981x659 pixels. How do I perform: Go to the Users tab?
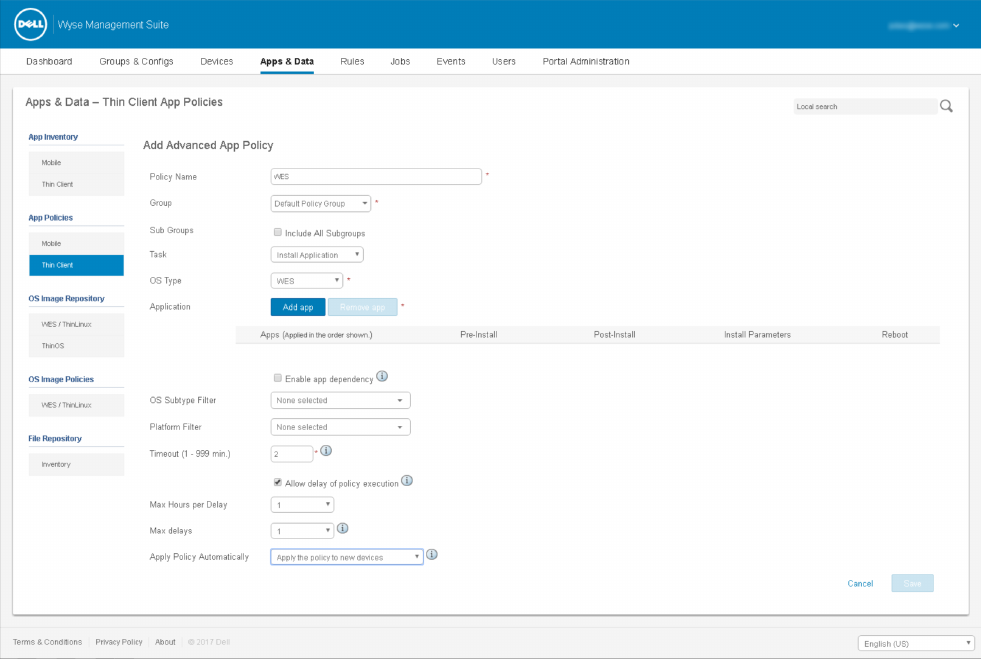[x=504, y=61]
